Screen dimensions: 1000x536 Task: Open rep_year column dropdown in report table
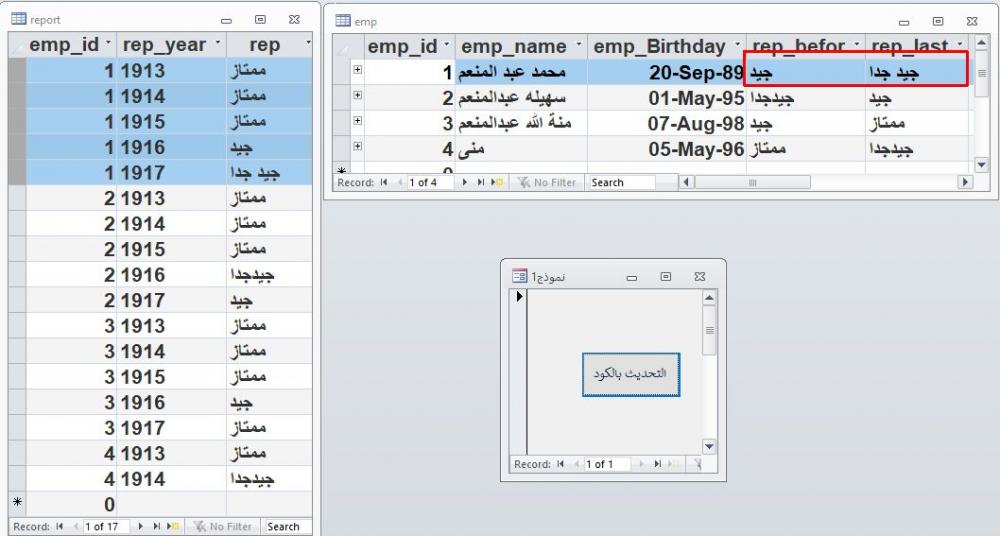tap(213, 44)
